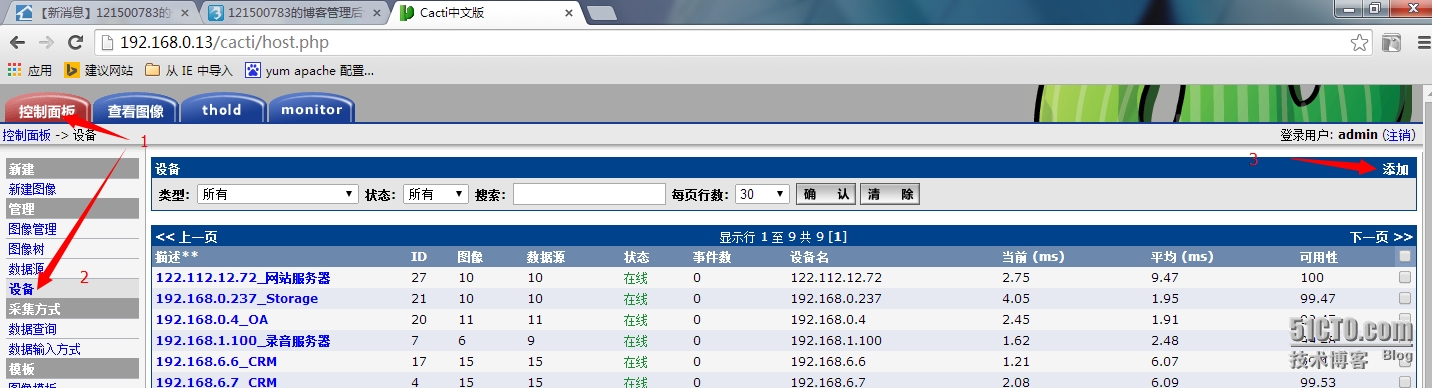Click the browser forward arrow

click(x=46, y=43)
